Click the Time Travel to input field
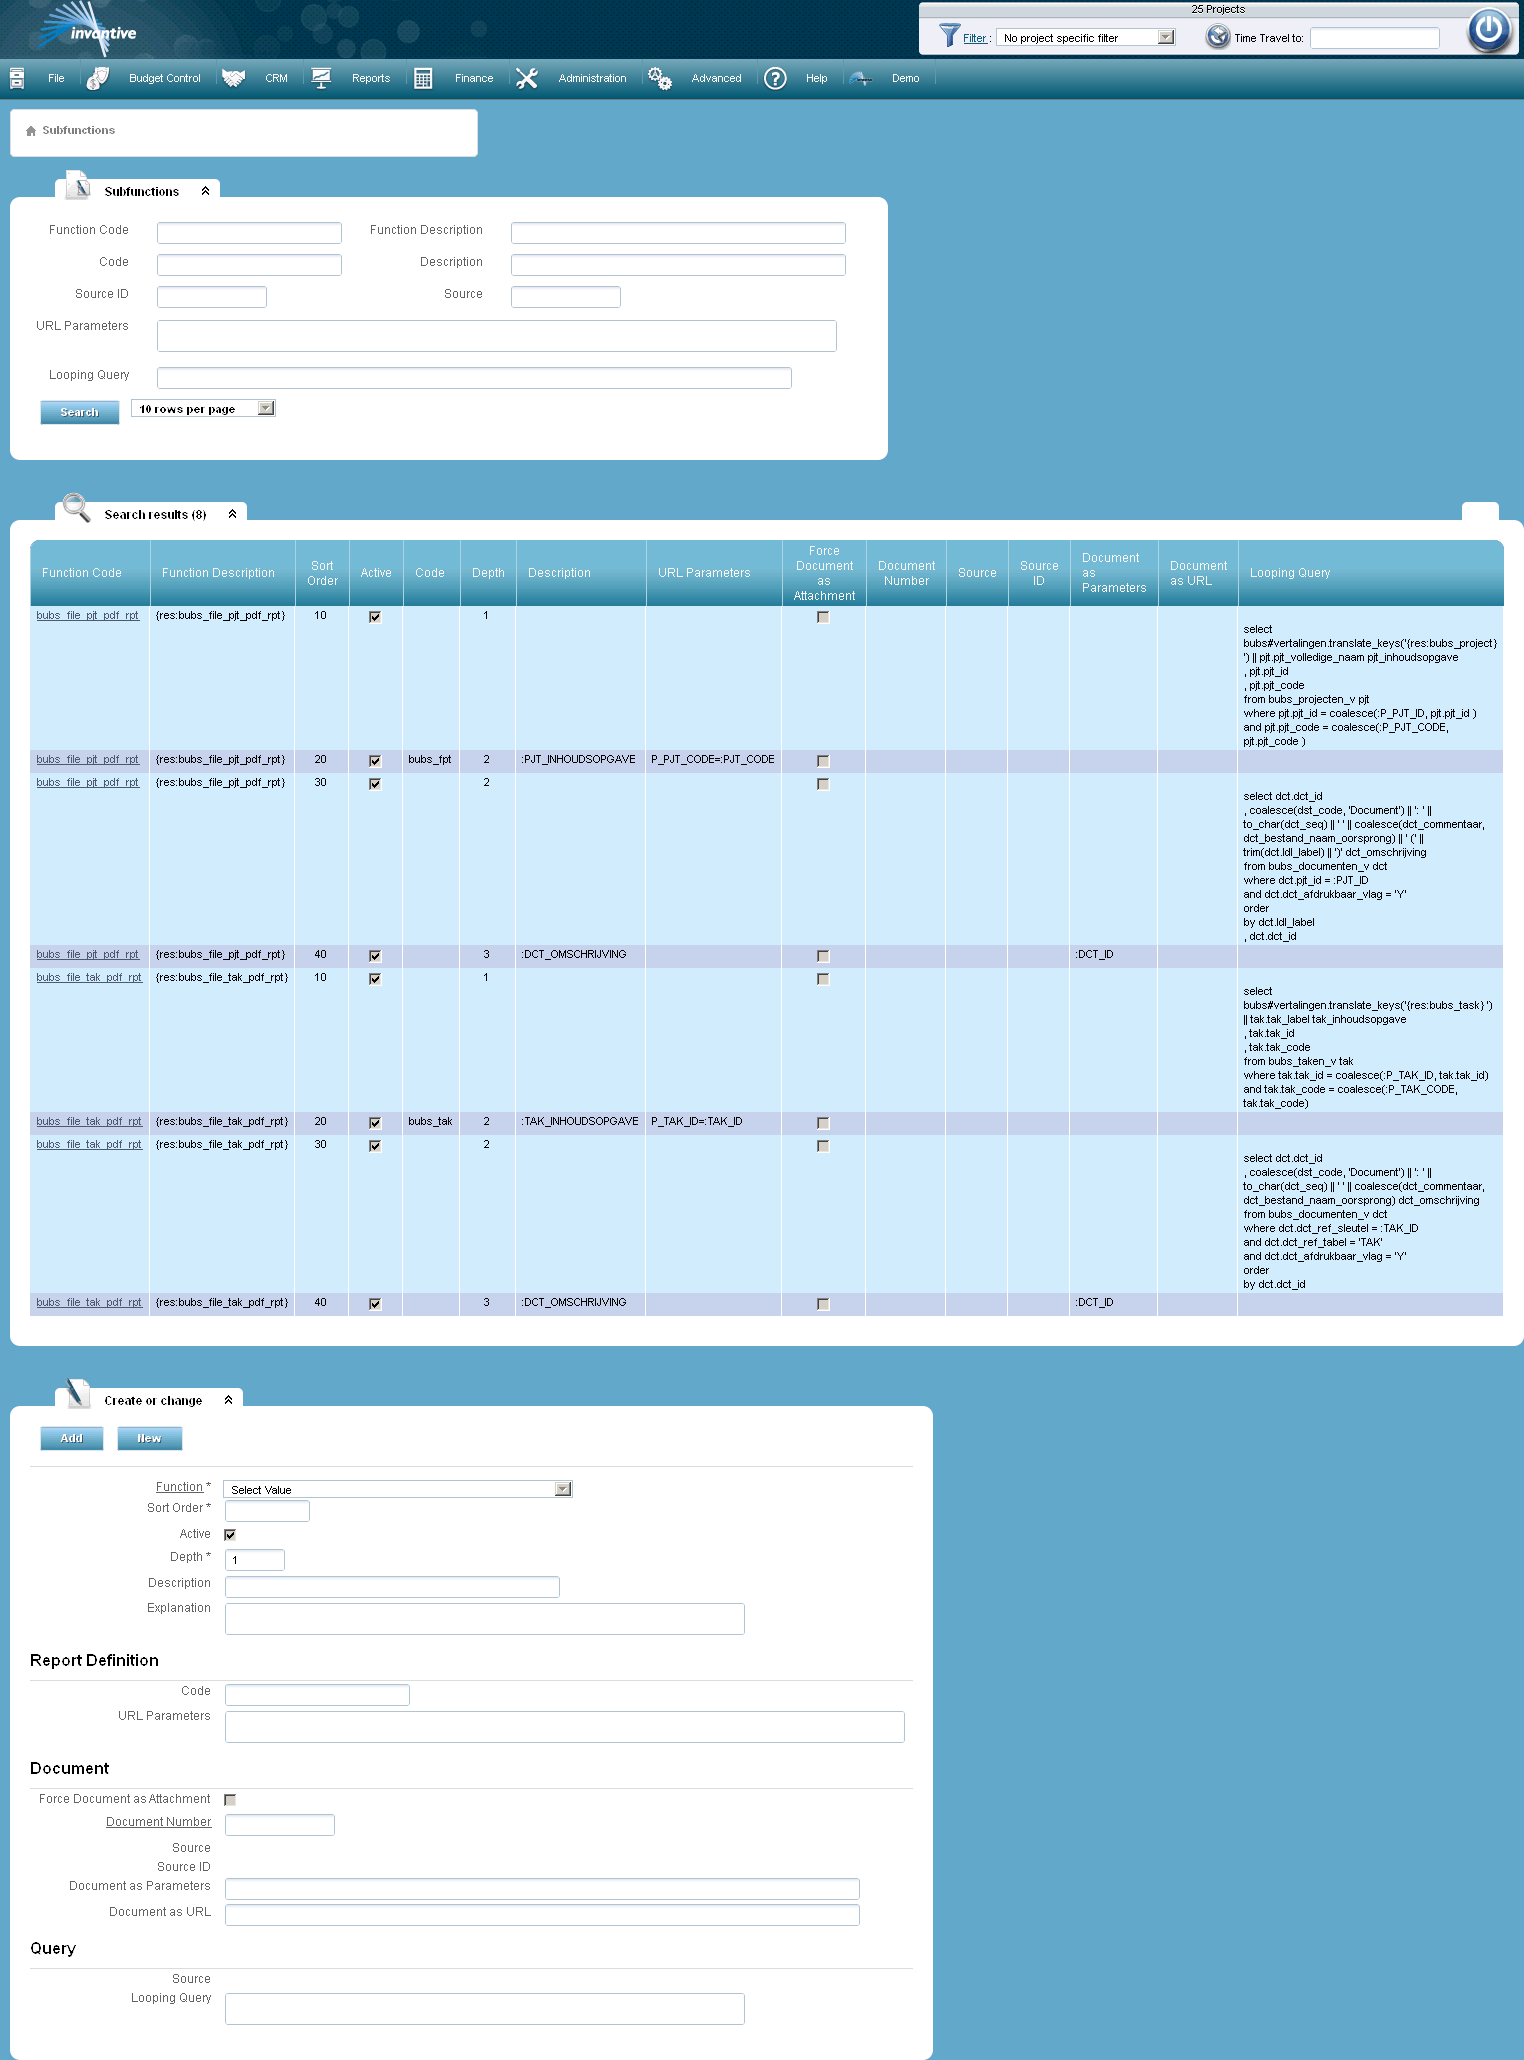This screenshot has height=2060, width=1524. pyautogui.click(x=1374, y=38)
